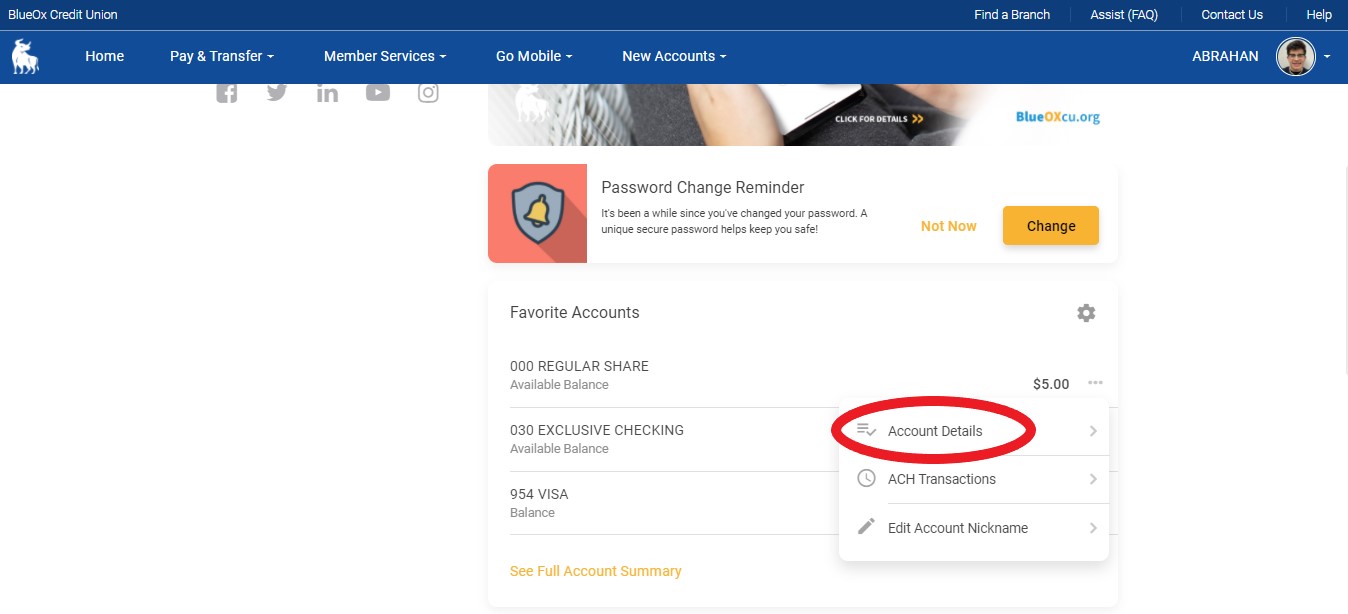Select Edit Account Nickname option
Screen dimensions: 1348x614
pyautogui.click(x=957, y=528)
